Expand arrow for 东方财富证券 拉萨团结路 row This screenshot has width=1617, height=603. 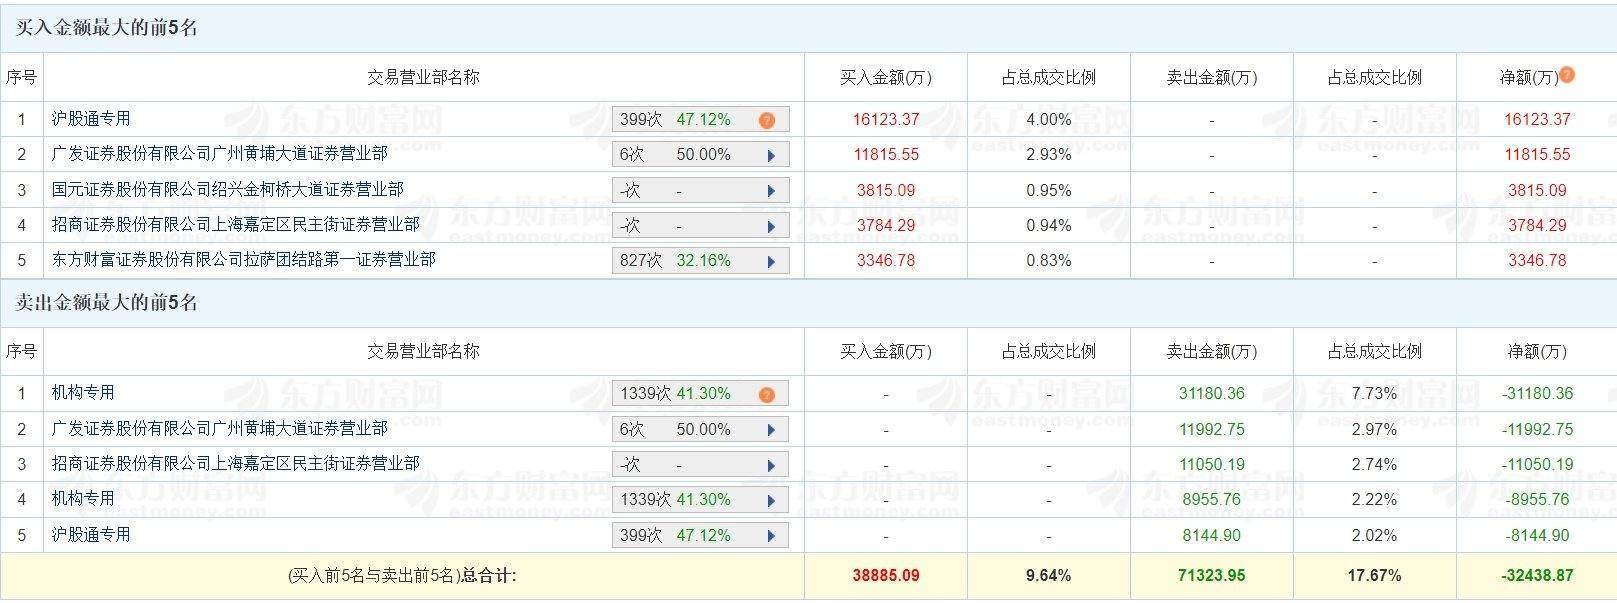click(x=771, y=262)
